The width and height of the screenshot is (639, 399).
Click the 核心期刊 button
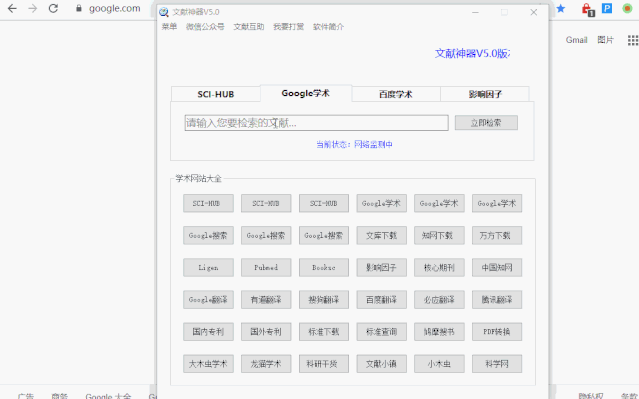point(439,268)
